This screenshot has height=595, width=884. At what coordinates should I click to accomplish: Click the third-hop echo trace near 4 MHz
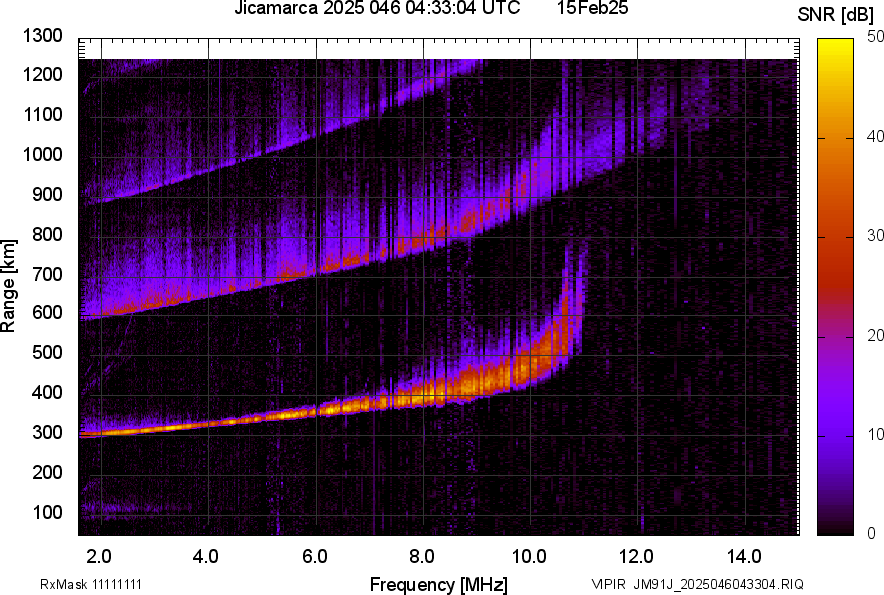click(209, 168)
